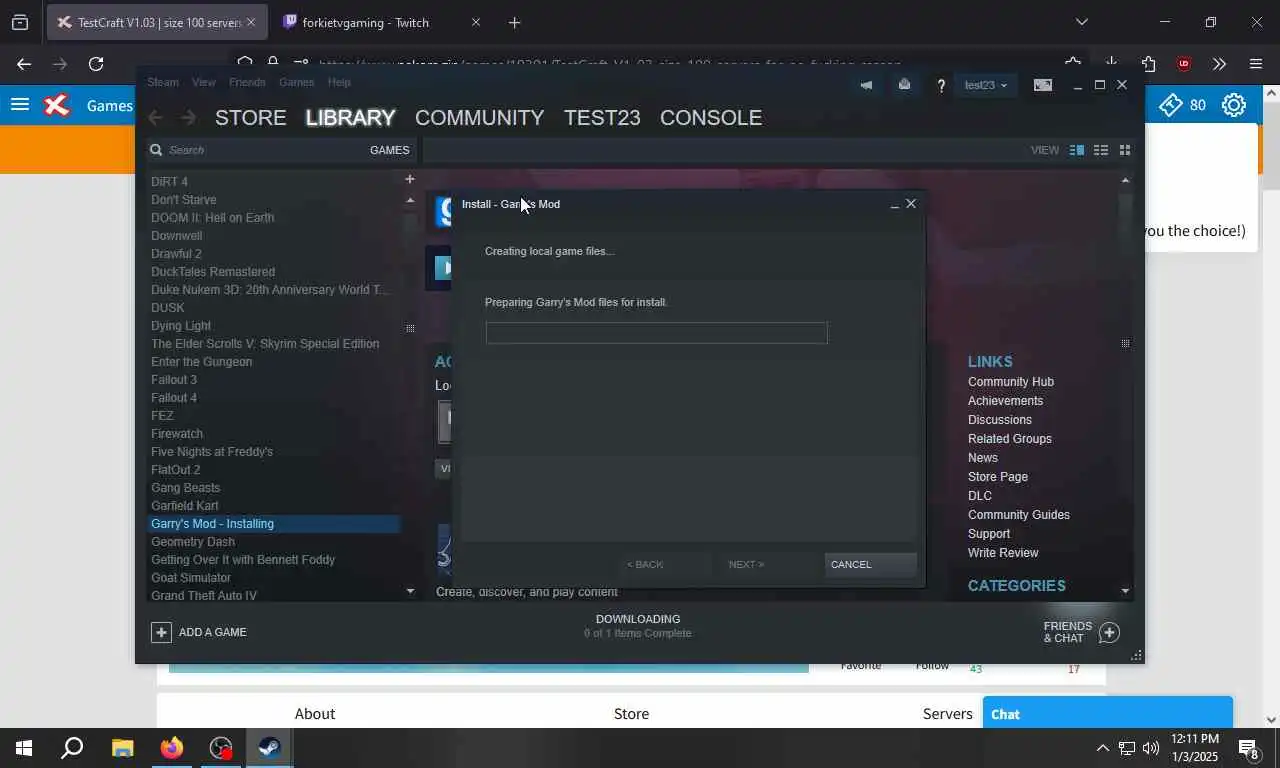The image size is (1280, 768).
Task: Open GAMES filter dropdown beside search
Action: tap(389, 150)
